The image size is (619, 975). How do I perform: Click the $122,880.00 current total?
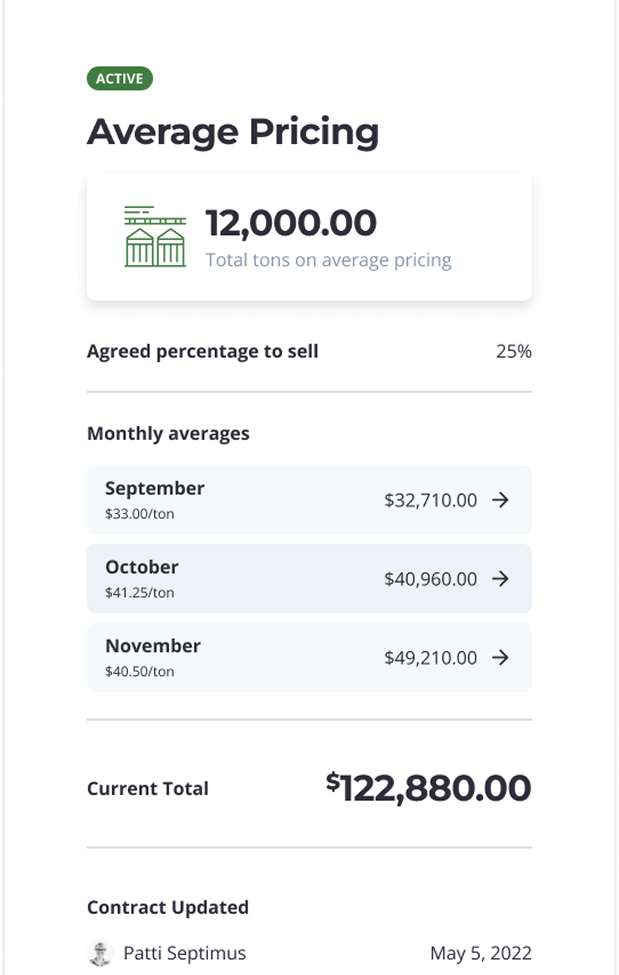point(428,788)
